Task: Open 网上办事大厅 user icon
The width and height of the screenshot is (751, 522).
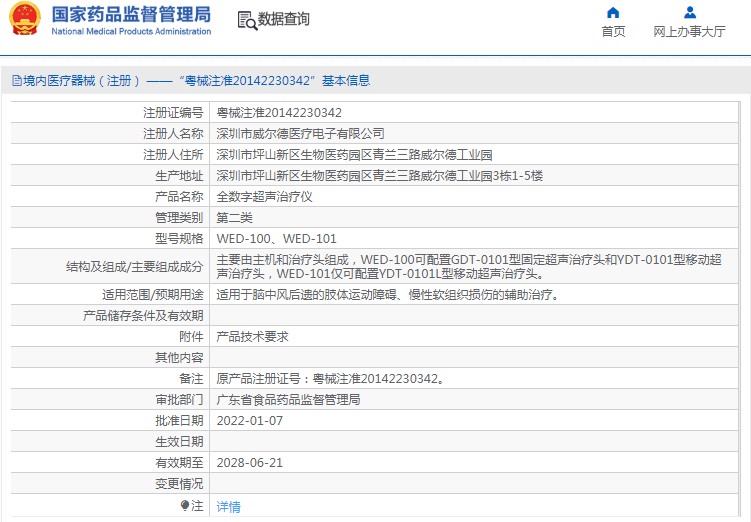Action: point(690,12)
